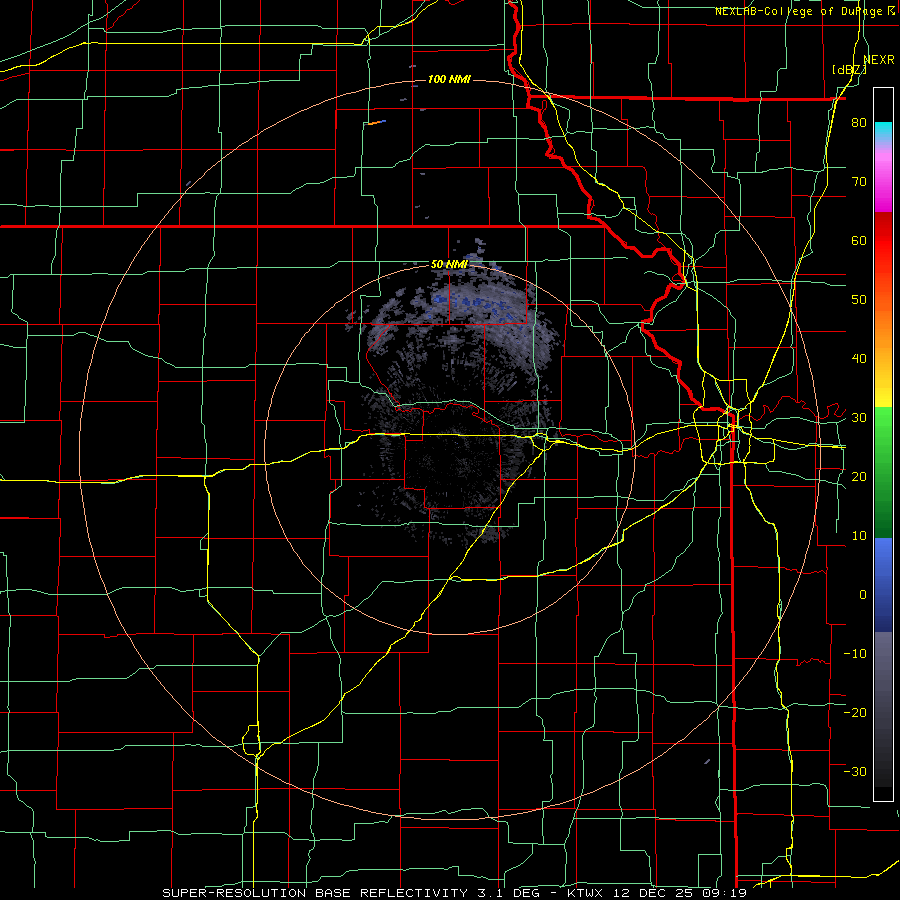900x900 pixels.
Task: Click the 70 dBZ scale value
Action: tap(859, 182)
